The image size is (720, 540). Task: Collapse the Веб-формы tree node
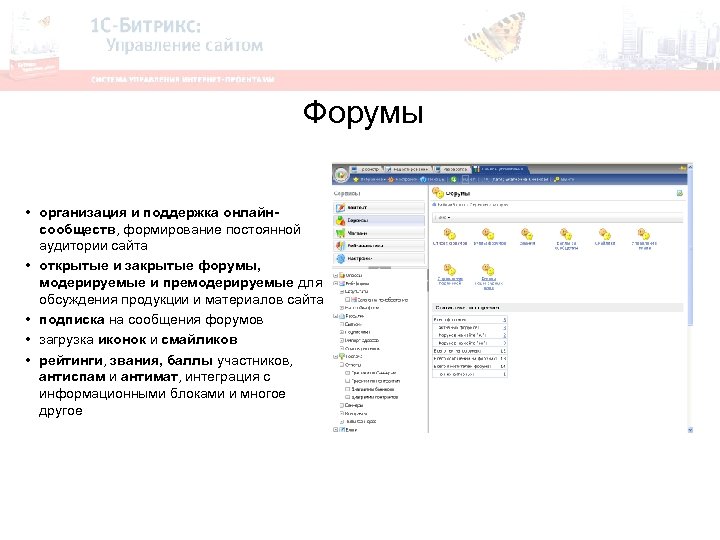point(336,284)
